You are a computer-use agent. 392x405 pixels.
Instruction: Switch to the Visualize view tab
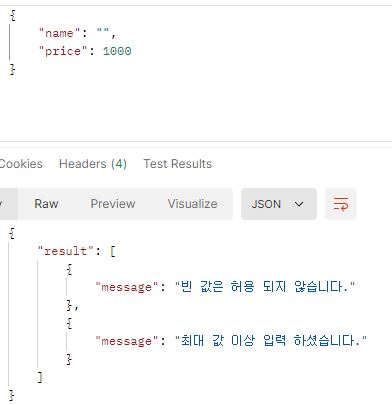click(x=193, y=204)
